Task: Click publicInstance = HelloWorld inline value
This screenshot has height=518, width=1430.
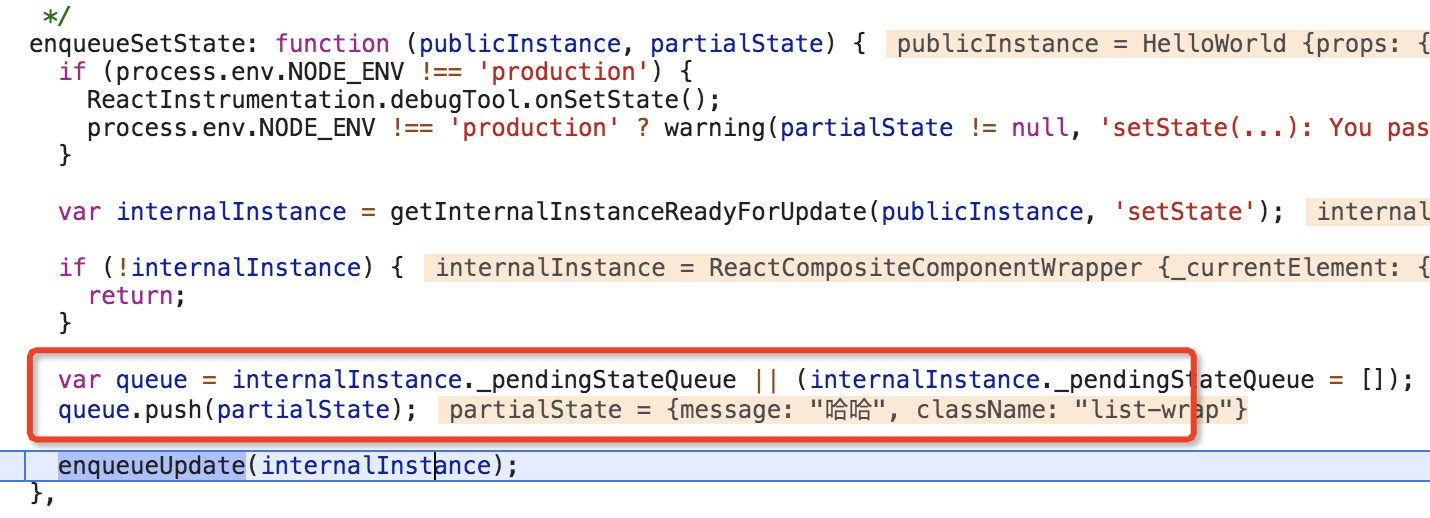Action: 1157,44
